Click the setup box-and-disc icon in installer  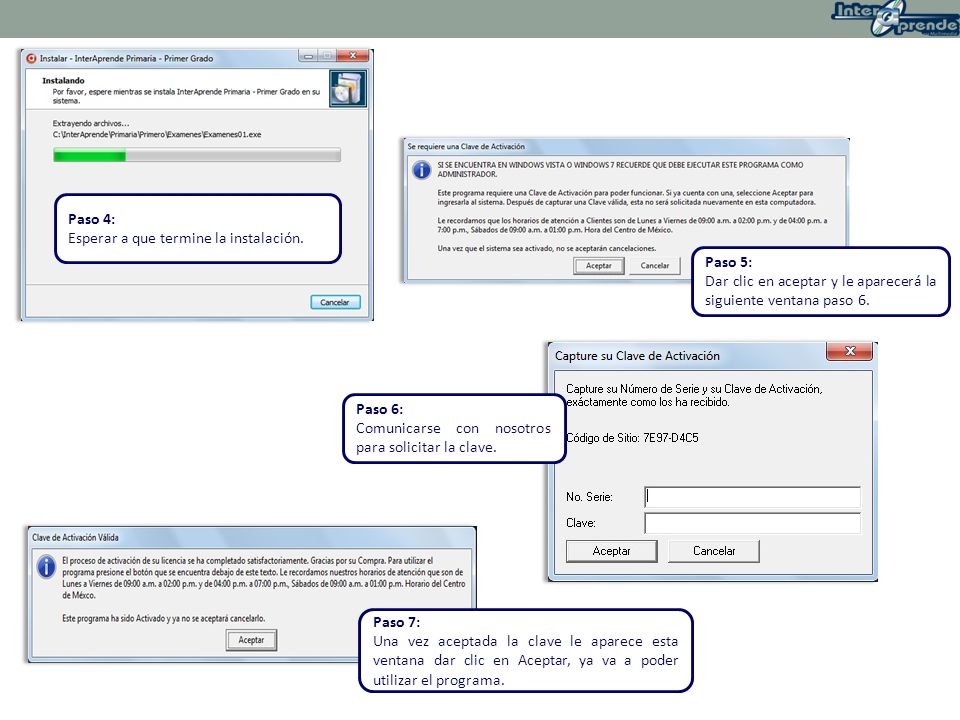348,89
